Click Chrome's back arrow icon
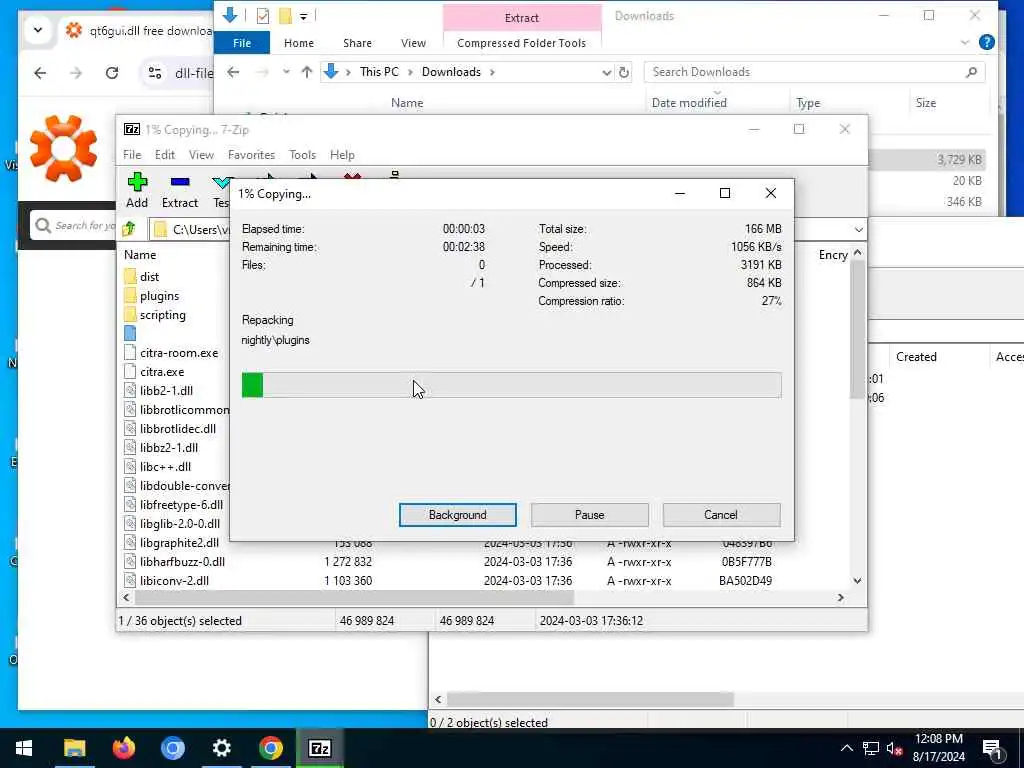 pos(40,72)
